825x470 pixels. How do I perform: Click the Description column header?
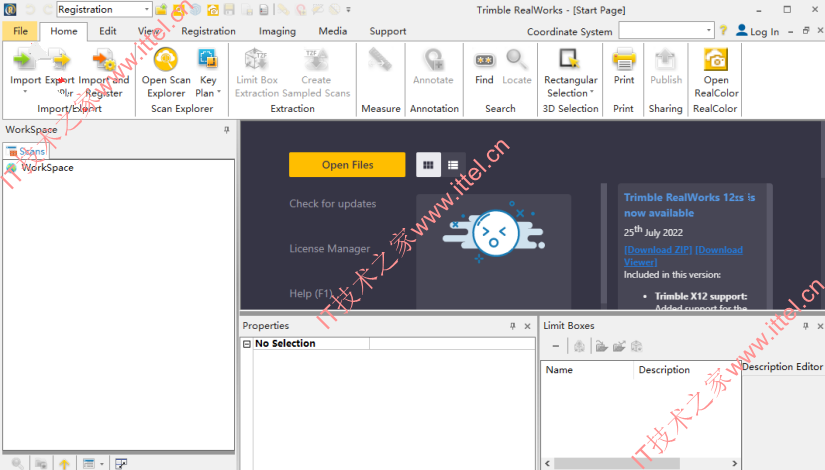click(687, 370)
